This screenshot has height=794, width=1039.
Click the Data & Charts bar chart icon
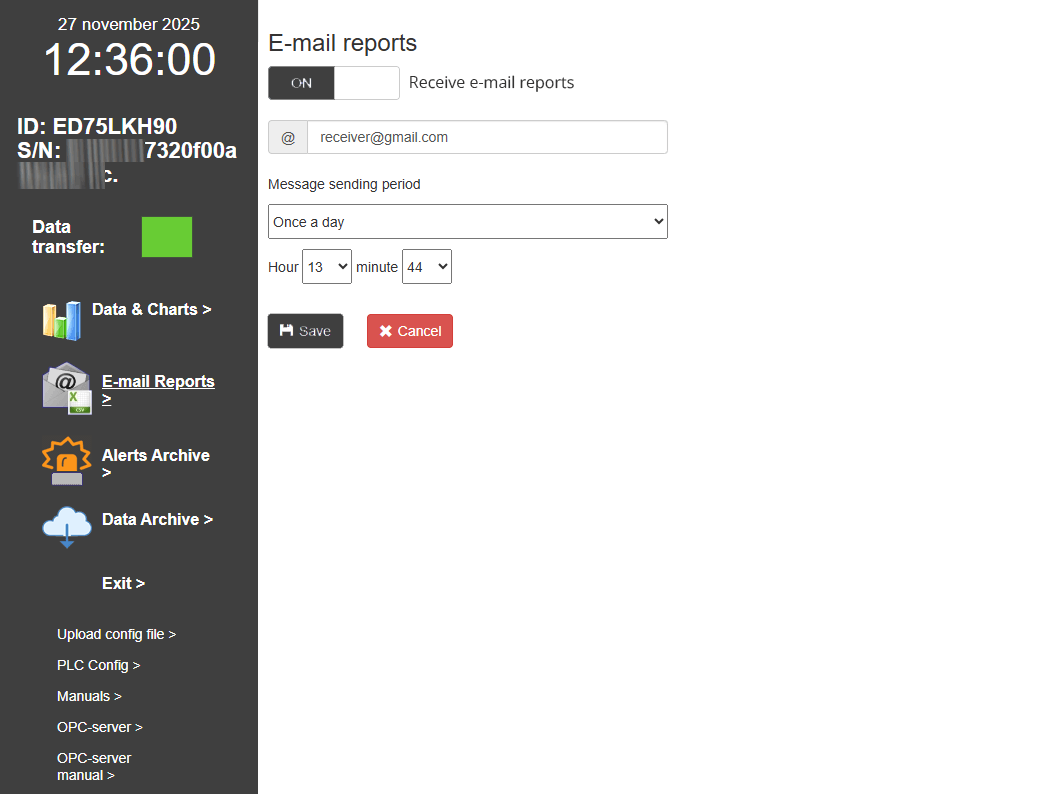pos(61,320)
